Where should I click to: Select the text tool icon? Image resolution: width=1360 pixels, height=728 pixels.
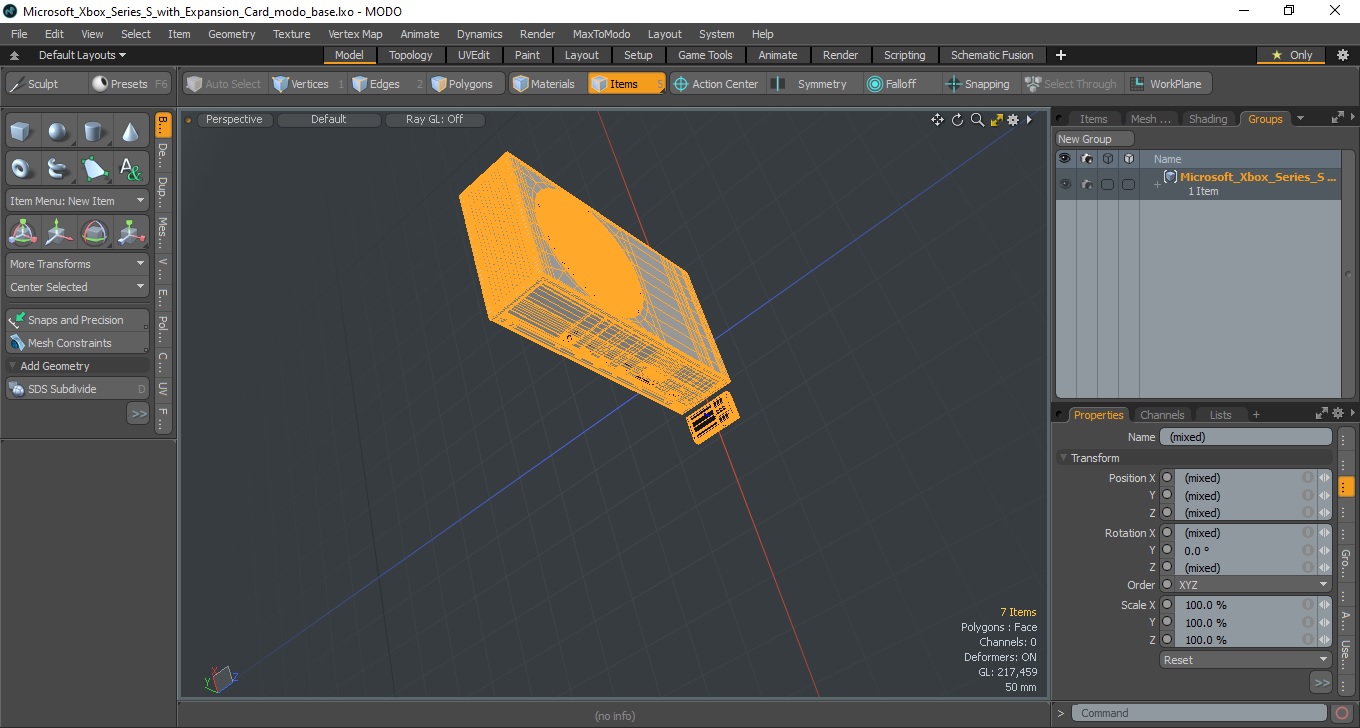pyautogui.click(x=131, y=169)
